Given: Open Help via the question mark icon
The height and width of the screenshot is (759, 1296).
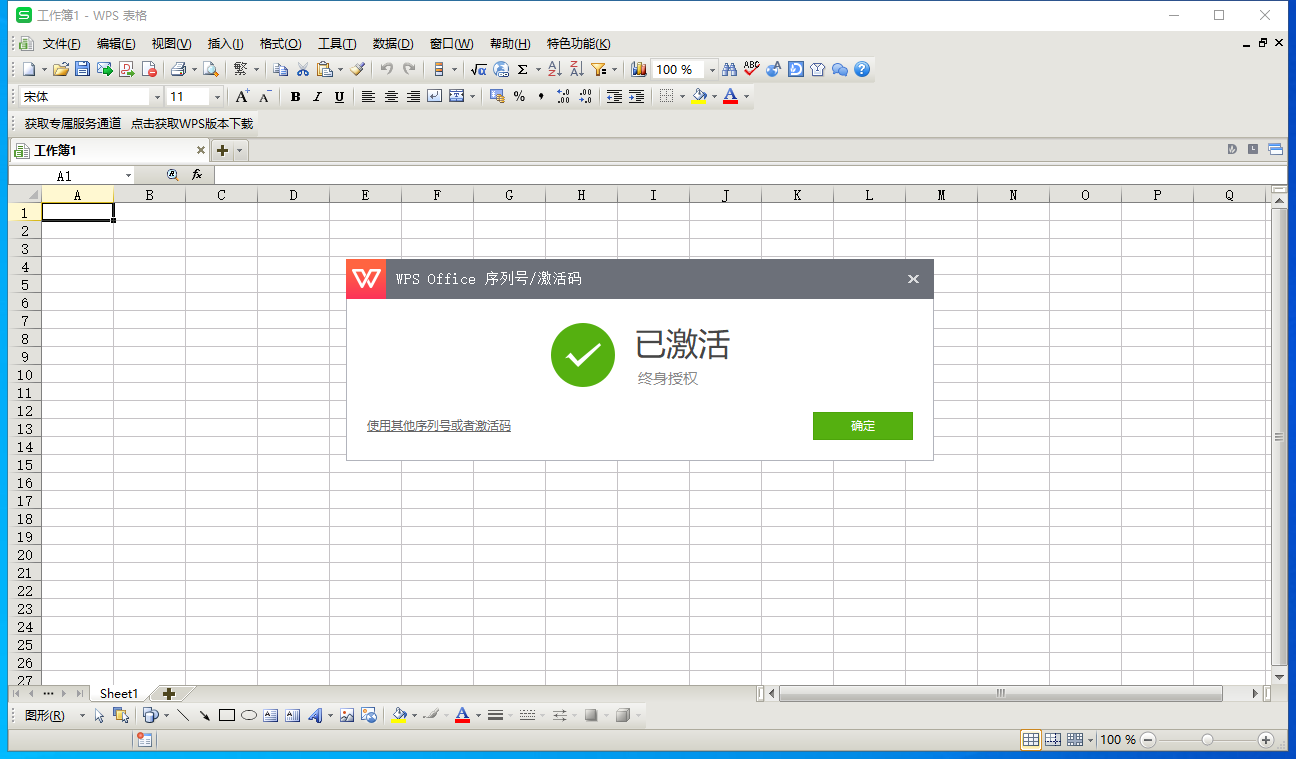Looking at the screenshot, I should click(862, 69).
